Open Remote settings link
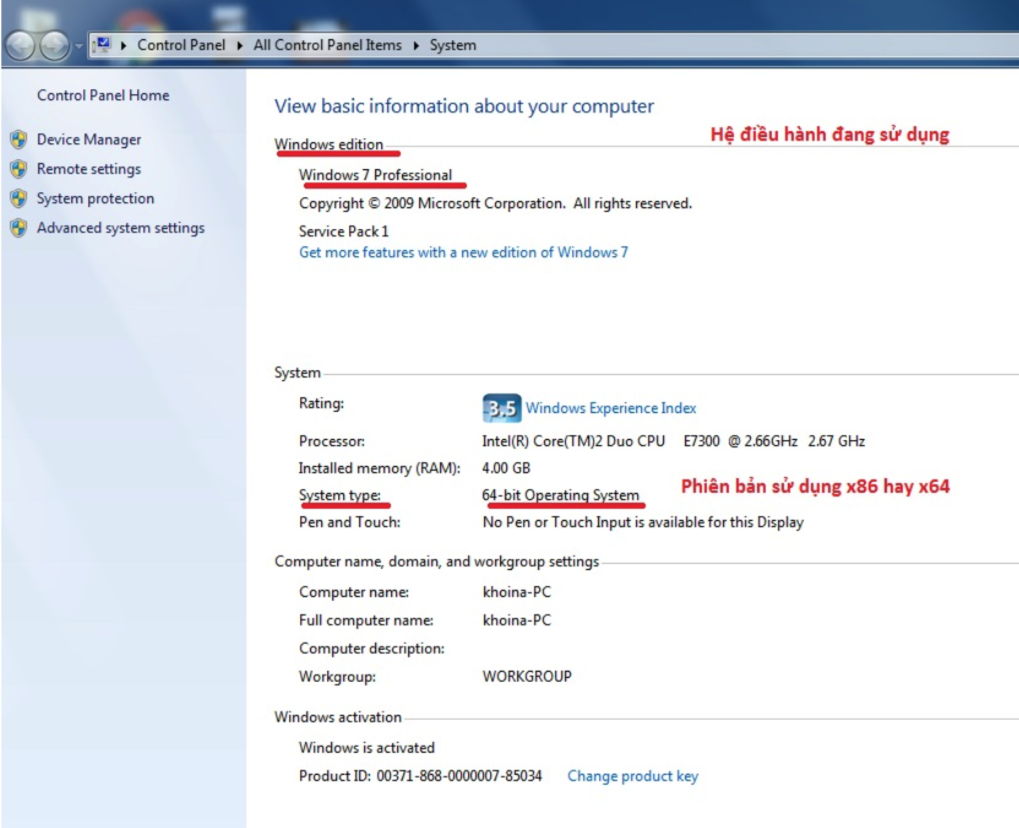1019x828 pixels. 89,169
